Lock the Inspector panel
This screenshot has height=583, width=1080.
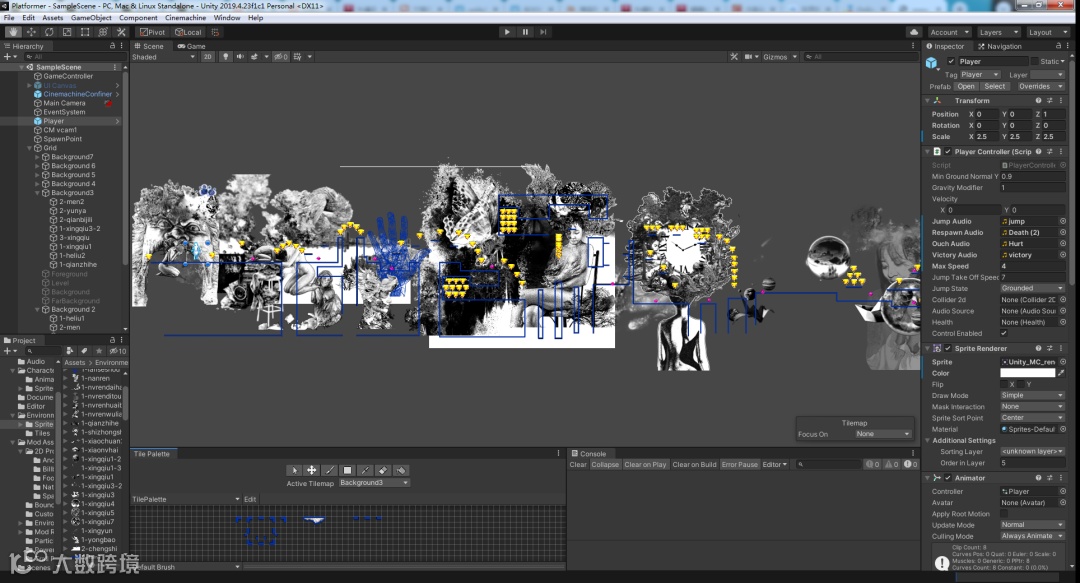coord(1059,46)
